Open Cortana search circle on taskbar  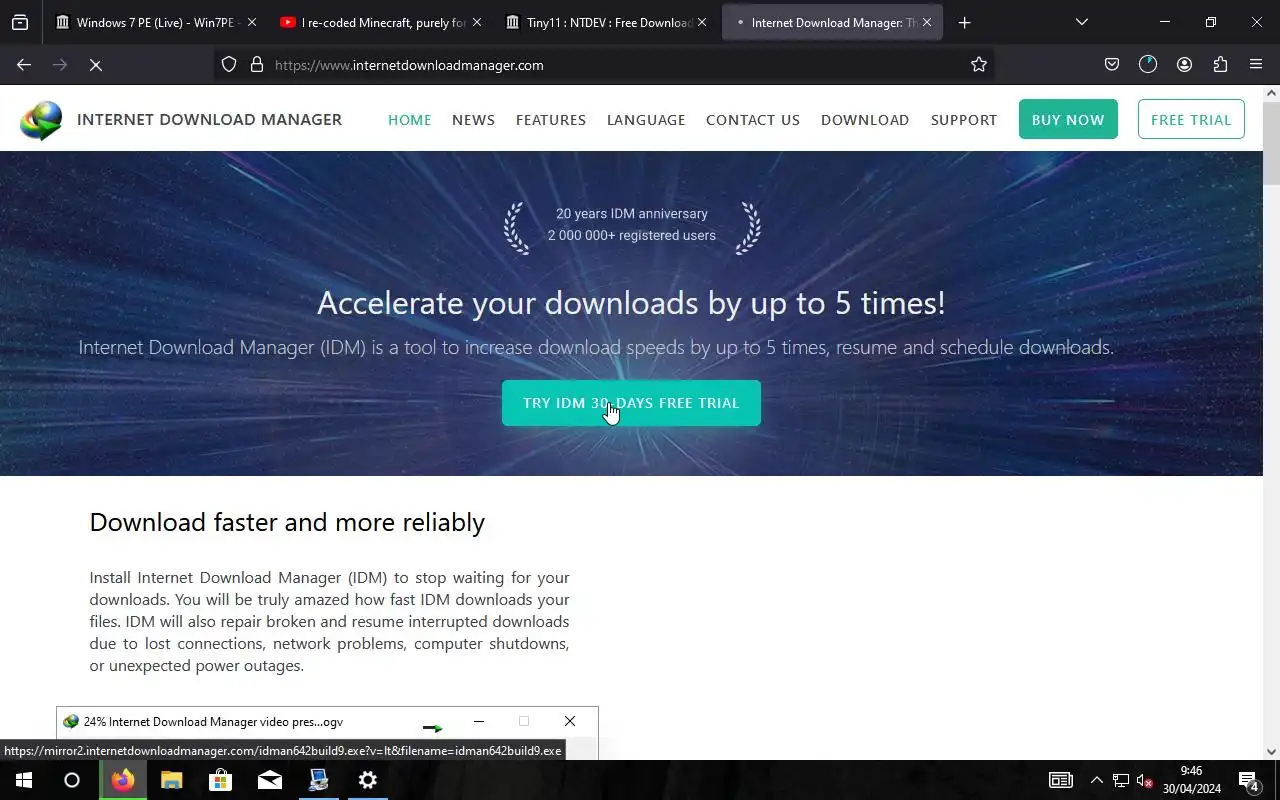point(72,780)
